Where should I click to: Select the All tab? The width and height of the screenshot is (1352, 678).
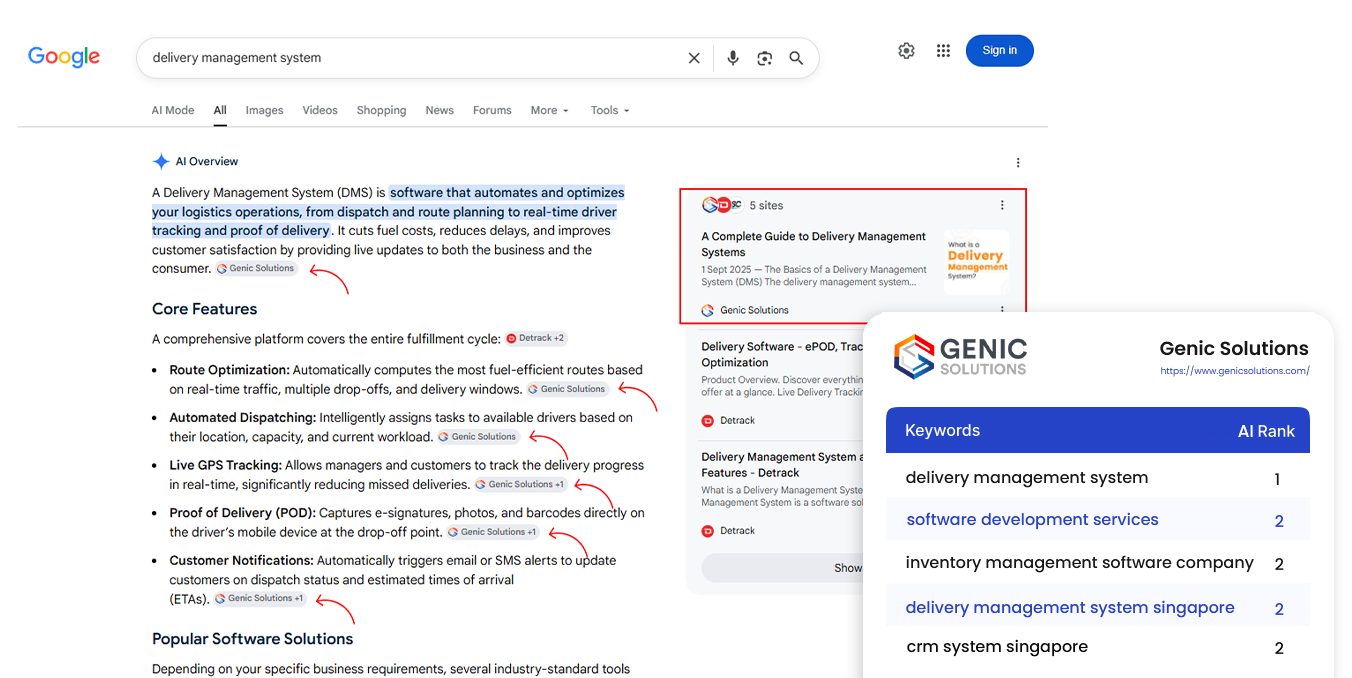click(x=220, y=110)
